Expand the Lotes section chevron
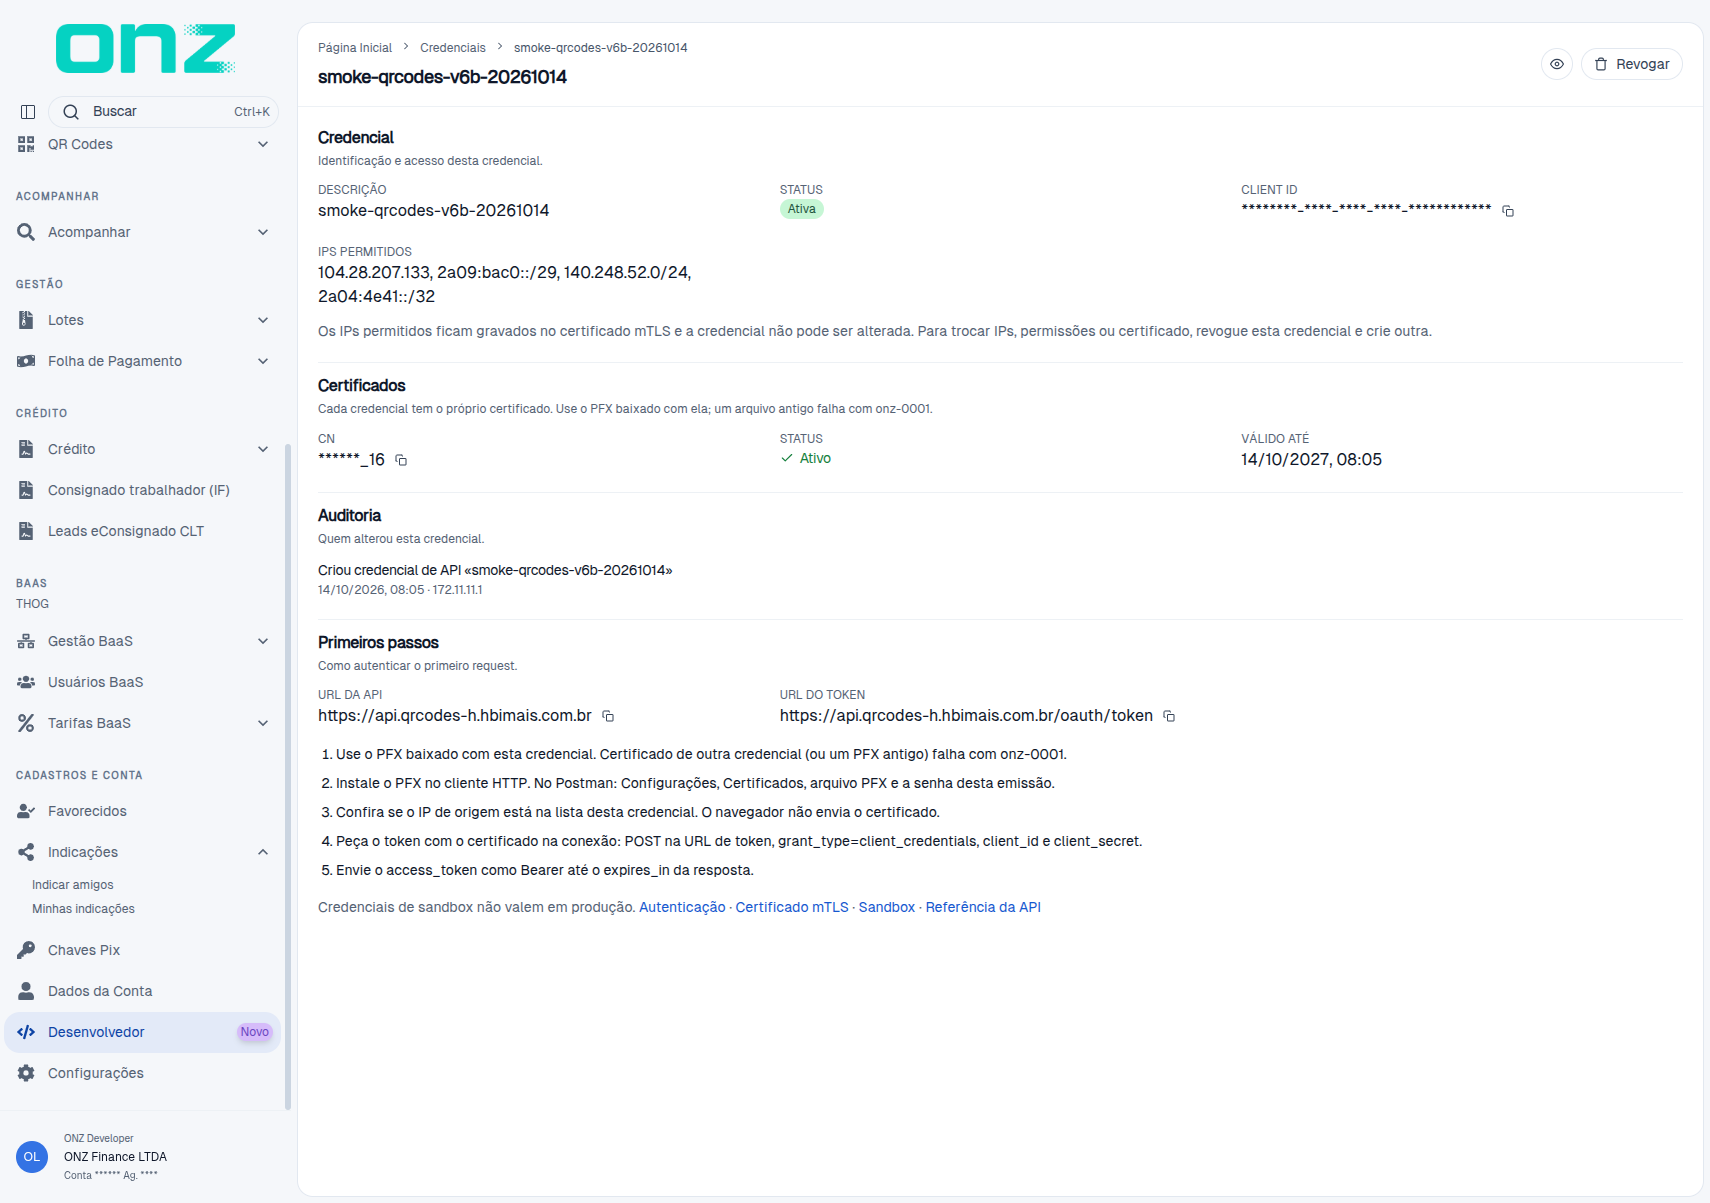 click(263, 320)
